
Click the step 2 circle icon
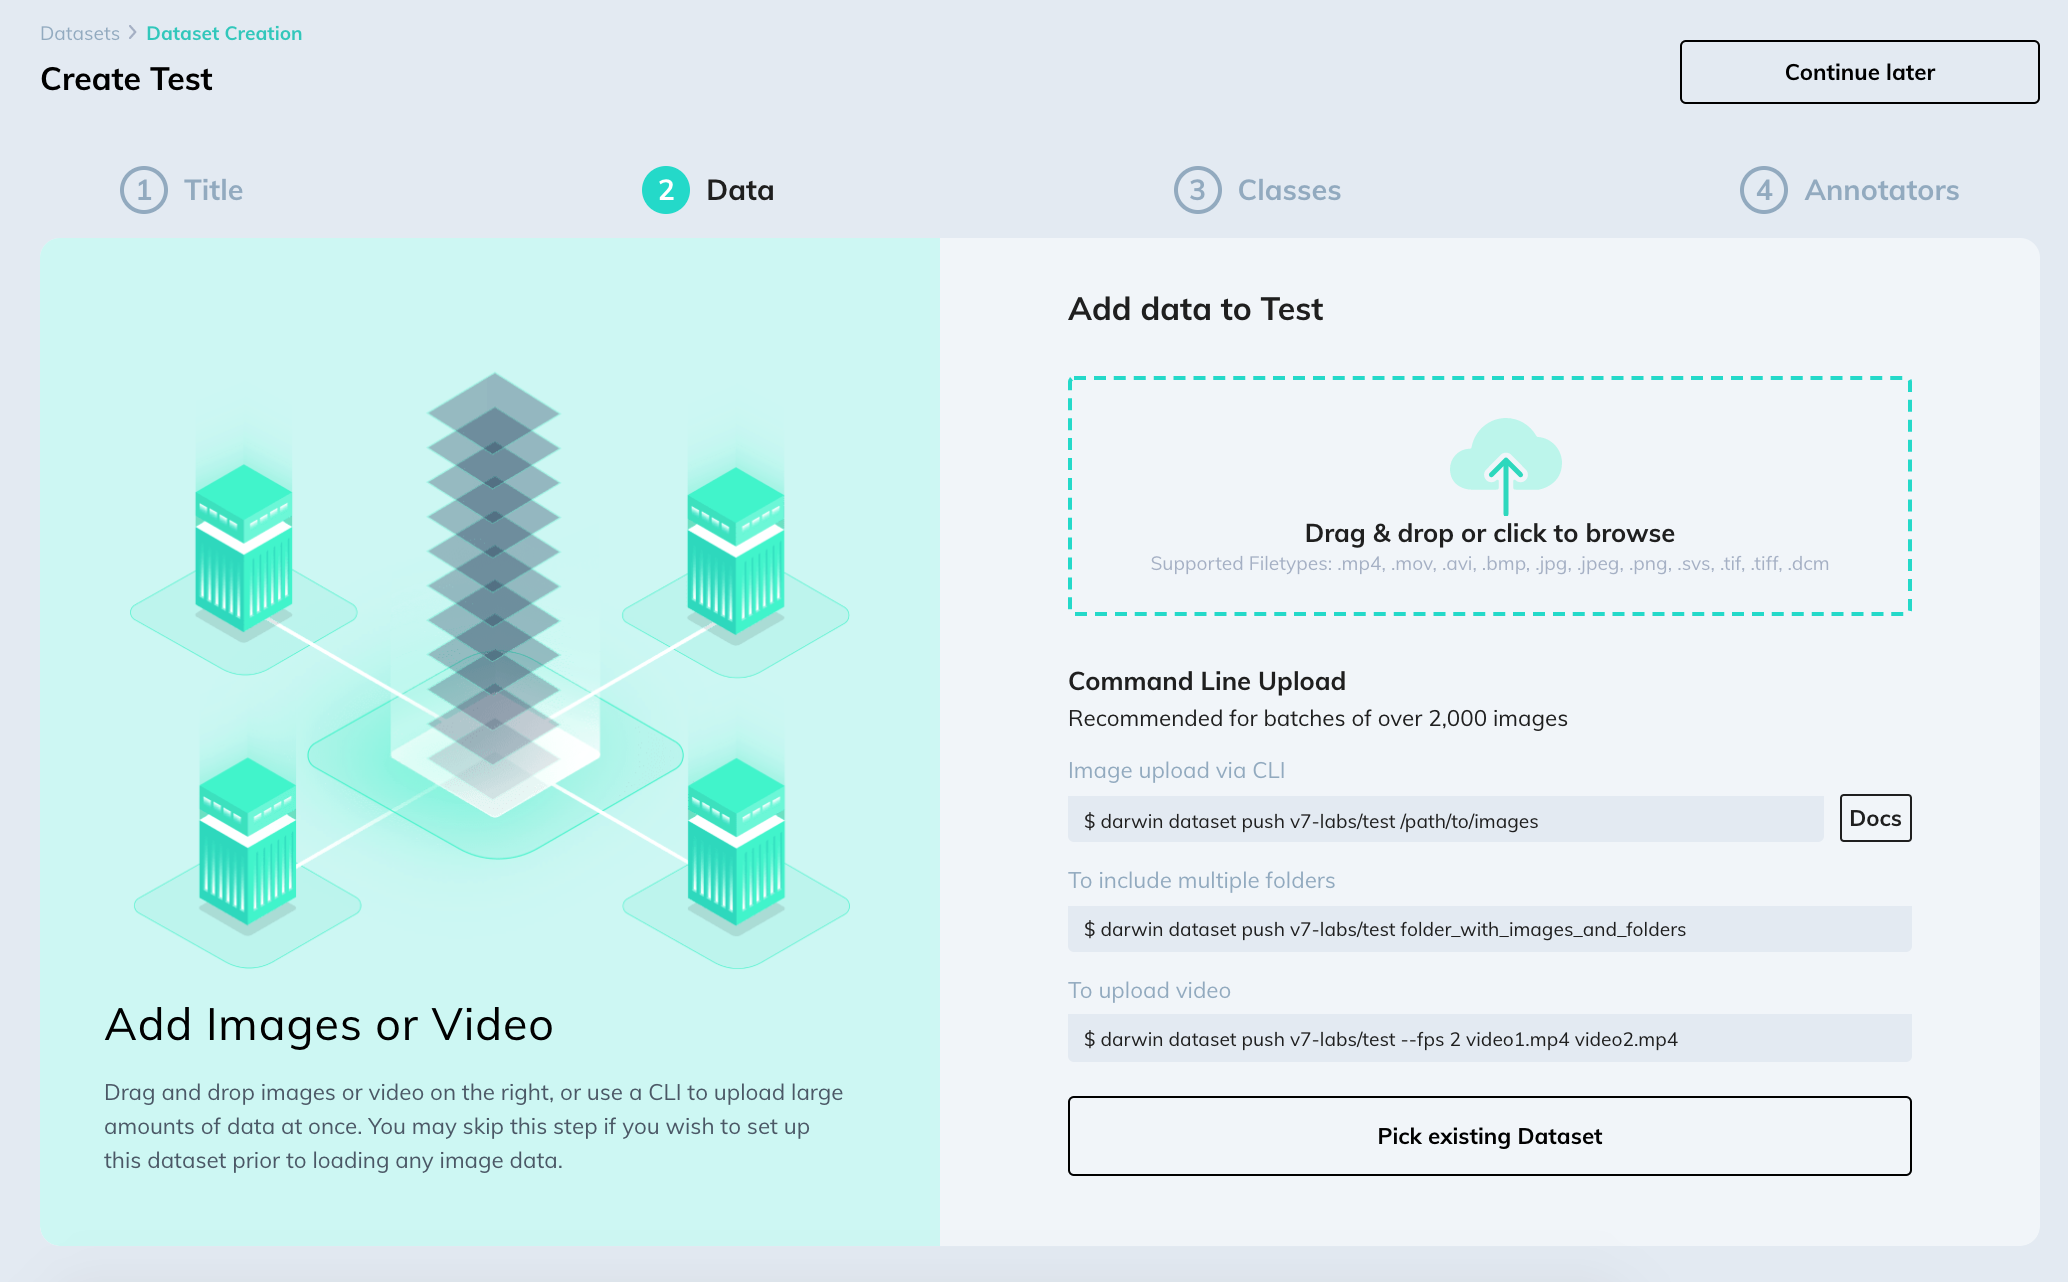(x=666, y=190)
